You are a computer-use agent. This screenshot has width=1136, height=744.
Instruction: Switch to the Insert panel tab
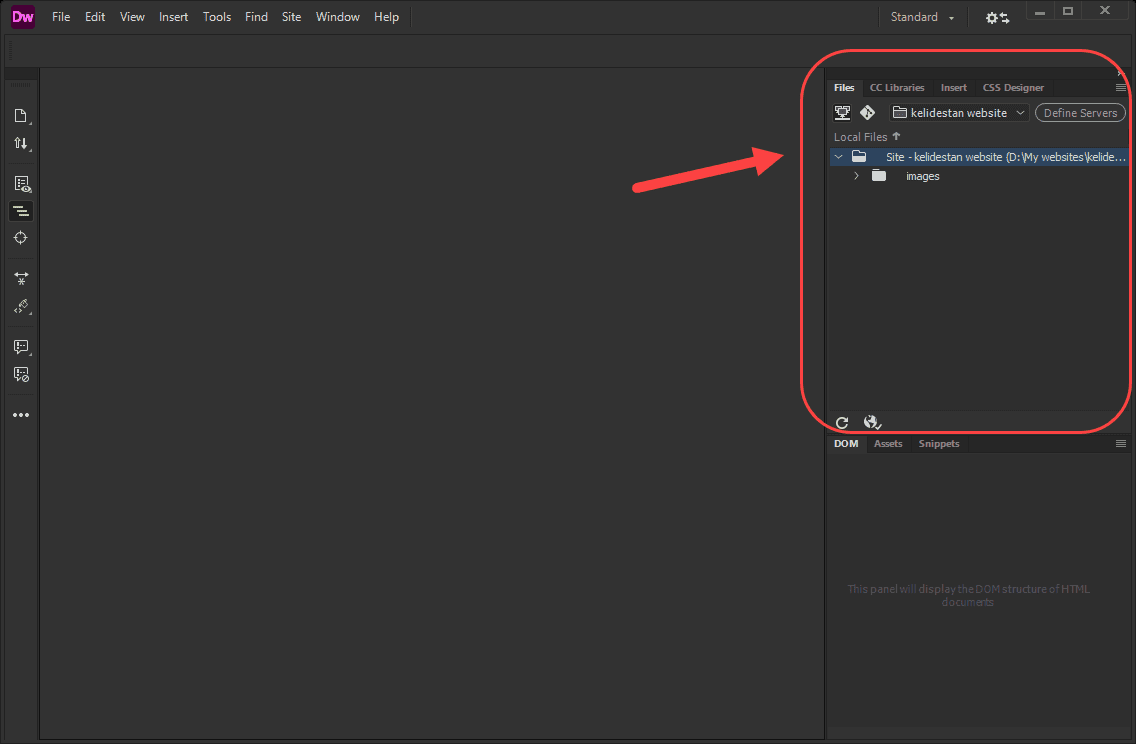953,88
